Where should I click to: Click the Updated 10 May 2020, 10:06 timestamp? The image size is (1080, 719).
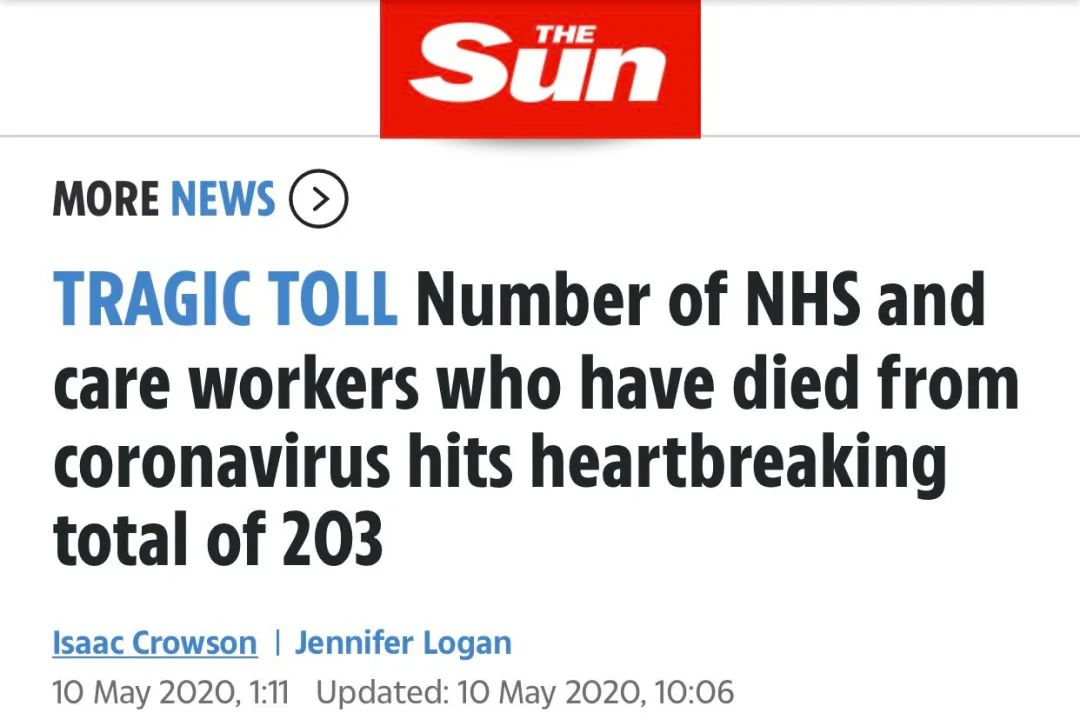[525, 692]
